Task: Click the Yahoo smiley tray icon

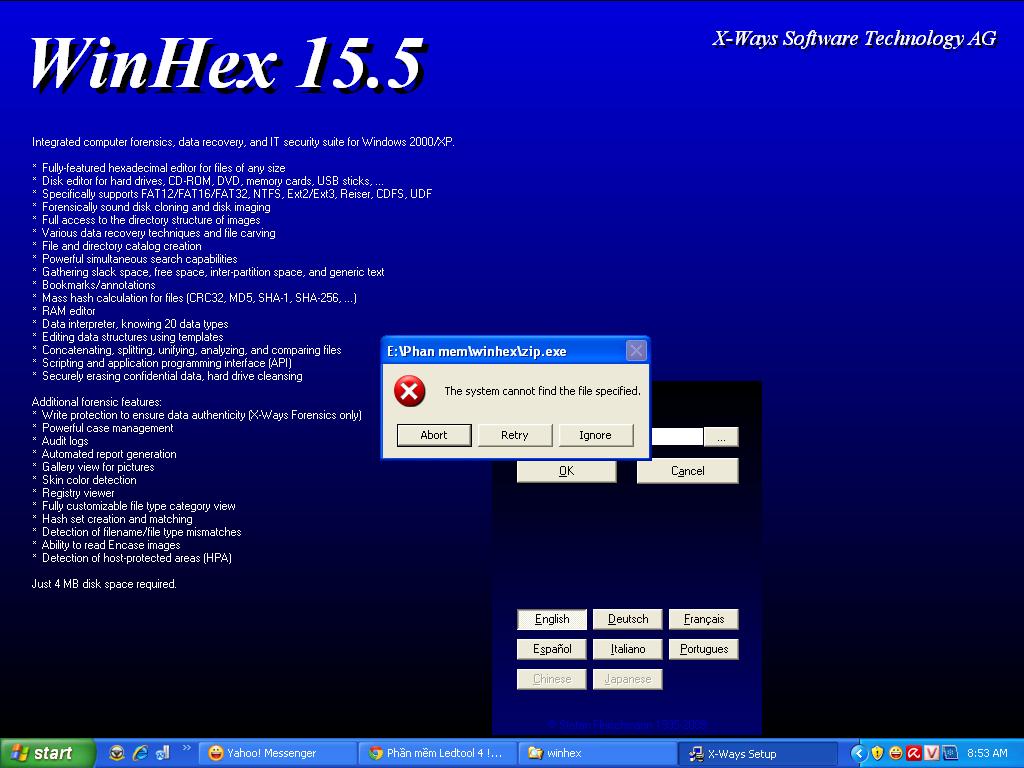Action: [895, 754]
